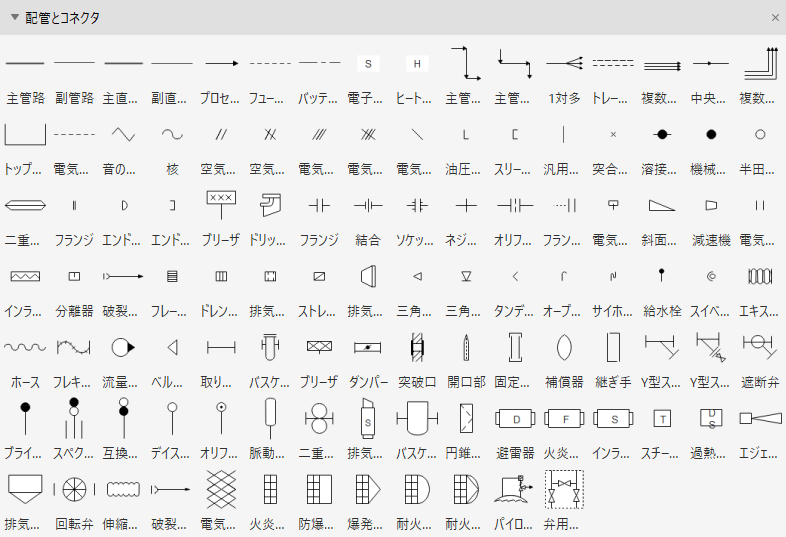This screenshot has width=786, height=537.
Task: Pick the 避雷器 arrester symbol
Action: pos(515,418)
